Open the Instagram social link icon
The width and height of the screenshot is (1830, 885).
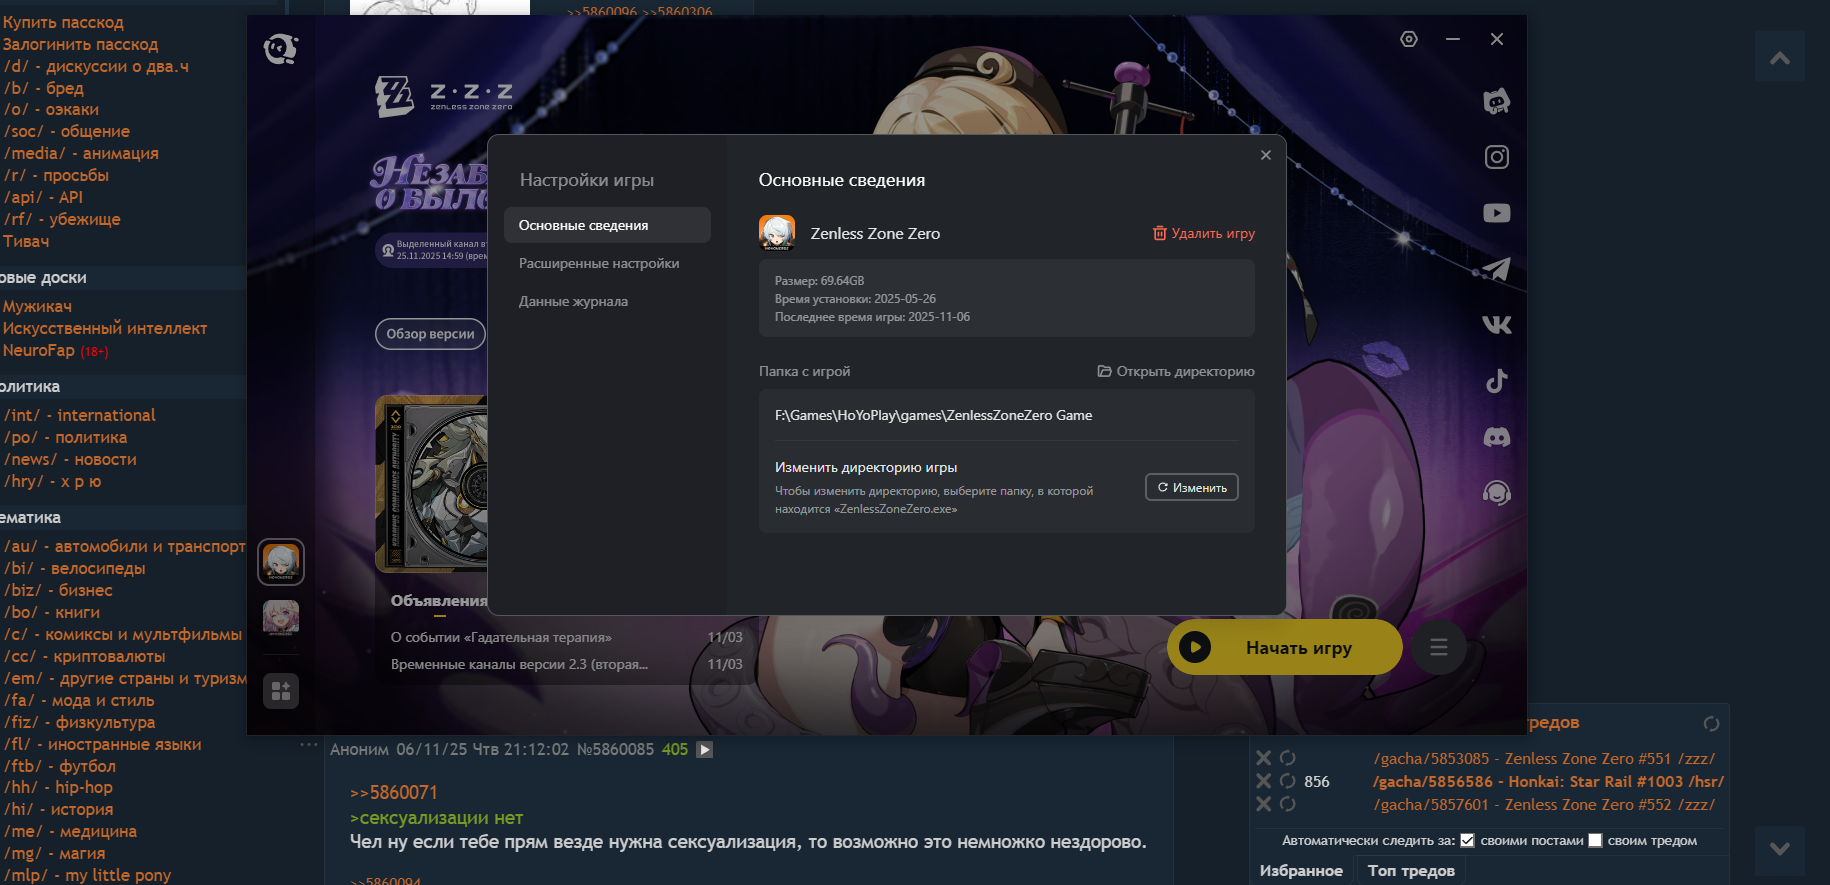[1497, 157]
